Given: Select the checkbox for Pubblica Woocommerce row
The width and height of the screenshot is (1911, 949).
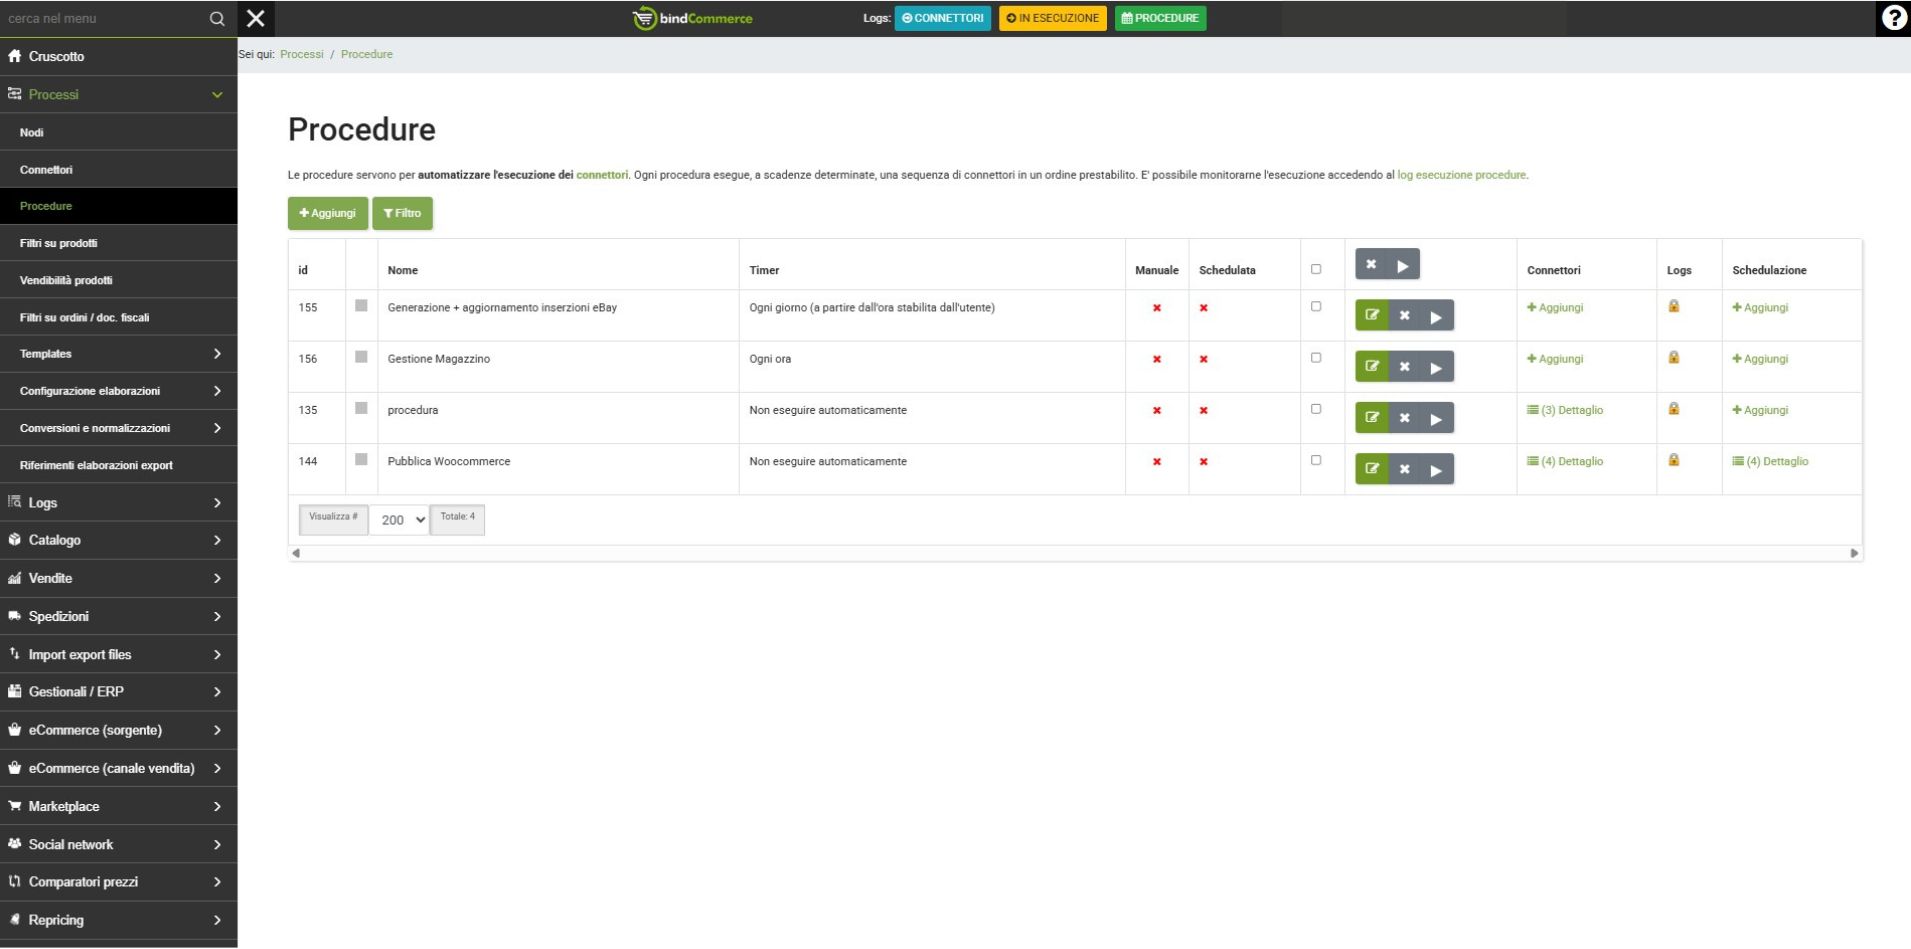Looking at the screenshot, I should [1316, 461].
